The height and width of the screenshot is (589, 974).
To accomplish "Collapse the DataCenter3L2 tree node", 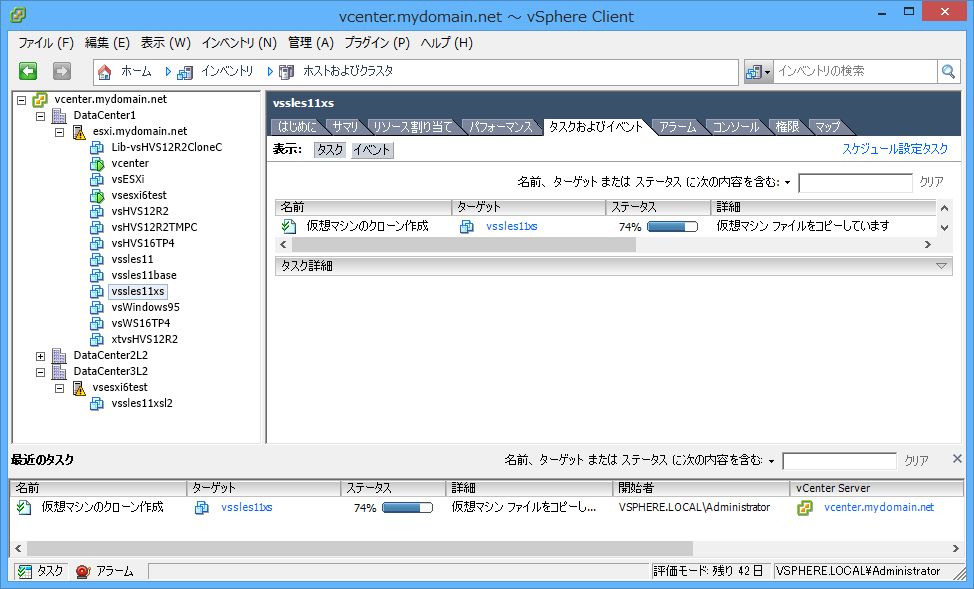I will [x=40, y=373].
